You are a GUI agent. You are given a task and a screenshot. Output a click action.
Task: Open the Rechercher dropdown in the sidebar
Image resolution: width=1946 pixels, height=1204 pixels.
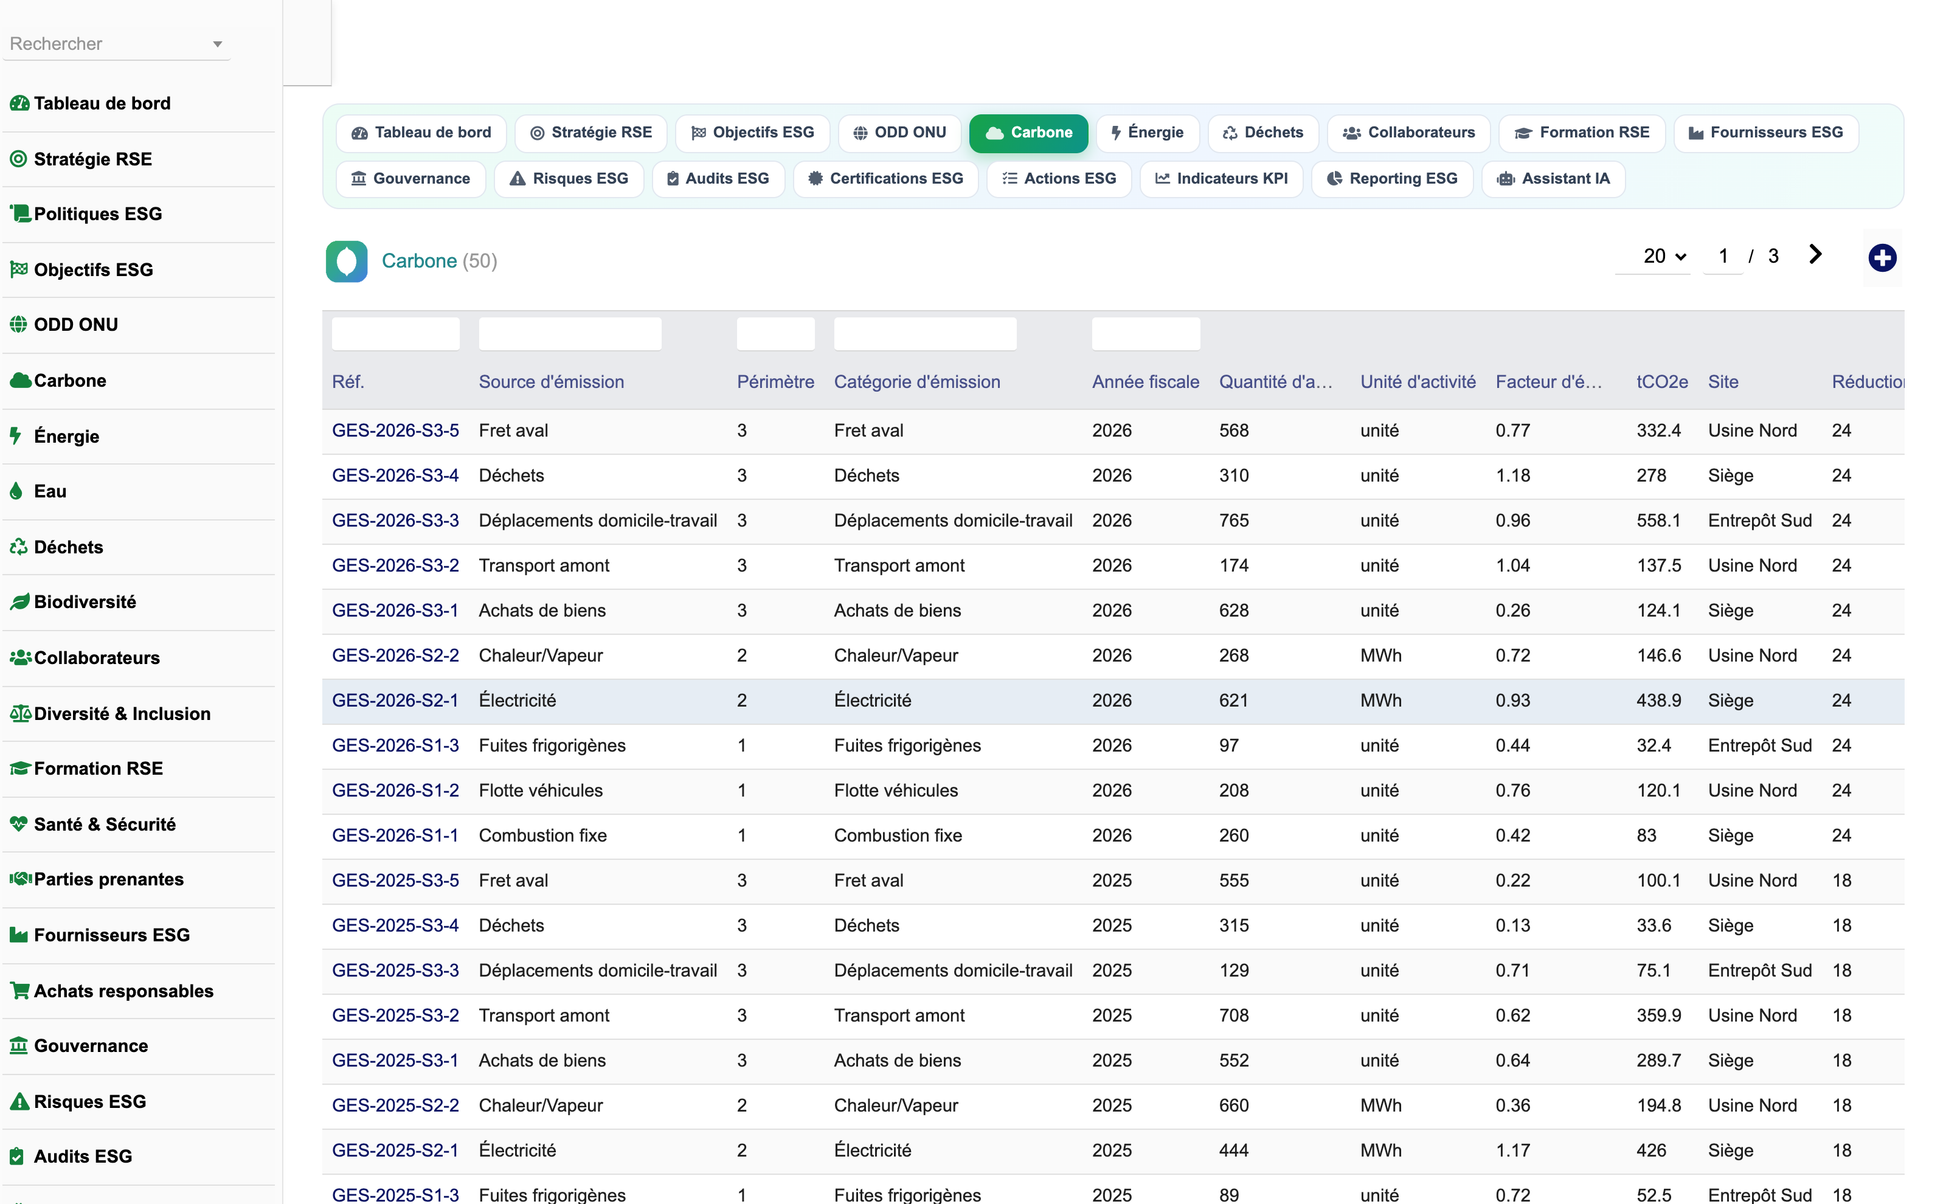tap(217, 44)
